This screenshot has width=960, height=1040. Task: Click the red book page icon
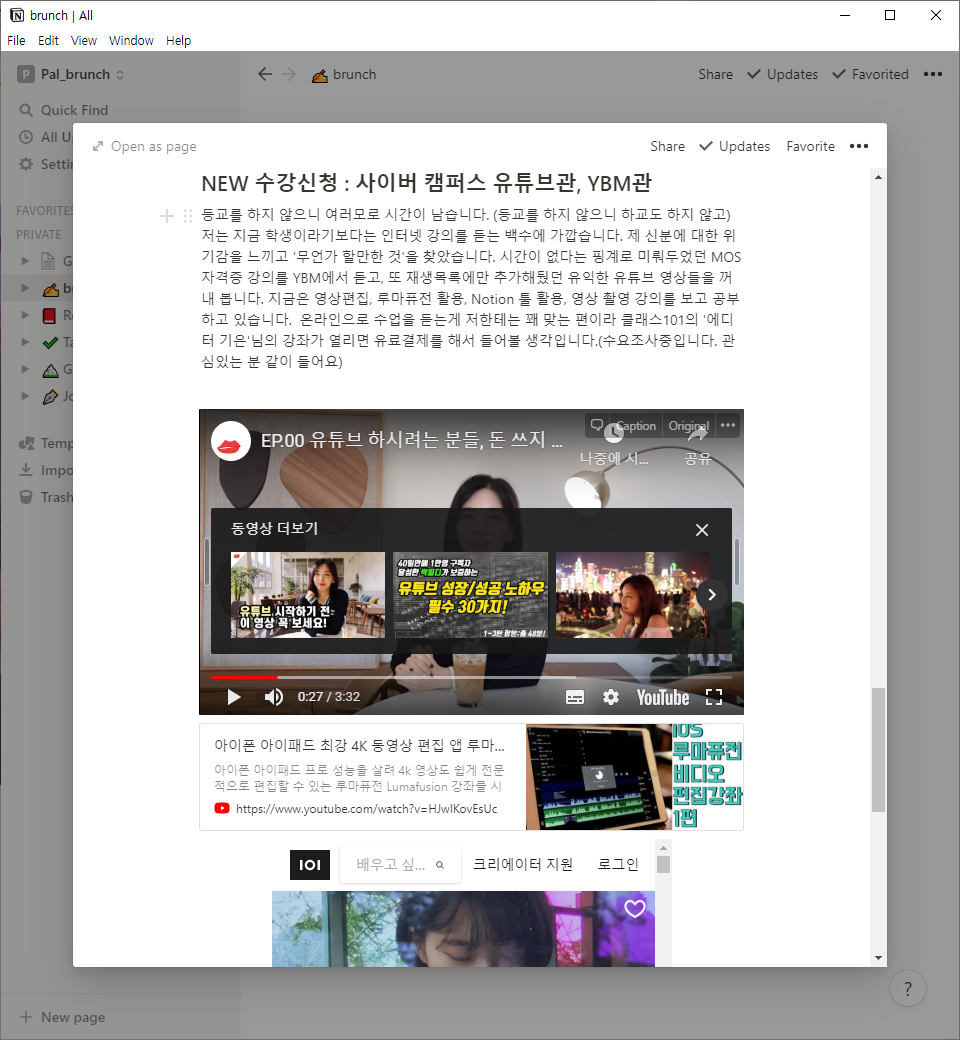(49, 316)
